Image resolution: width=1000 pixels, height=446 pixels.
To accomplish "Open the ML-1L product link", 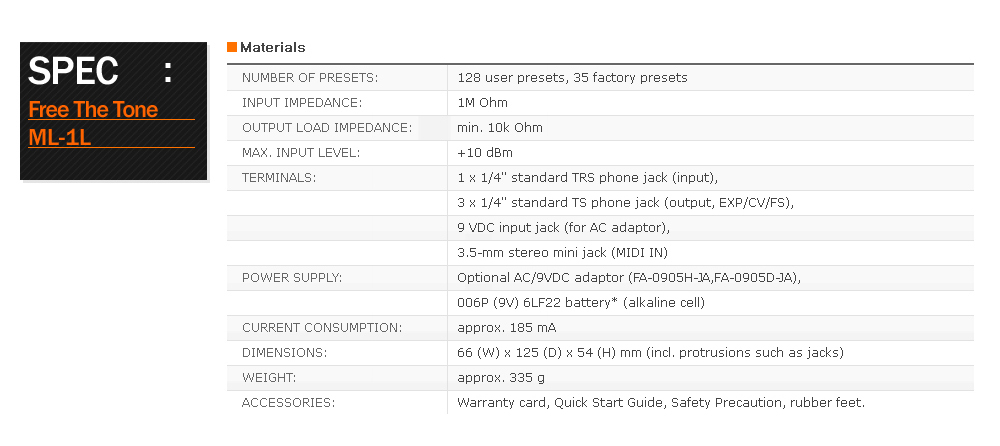I will pos(60,137).
